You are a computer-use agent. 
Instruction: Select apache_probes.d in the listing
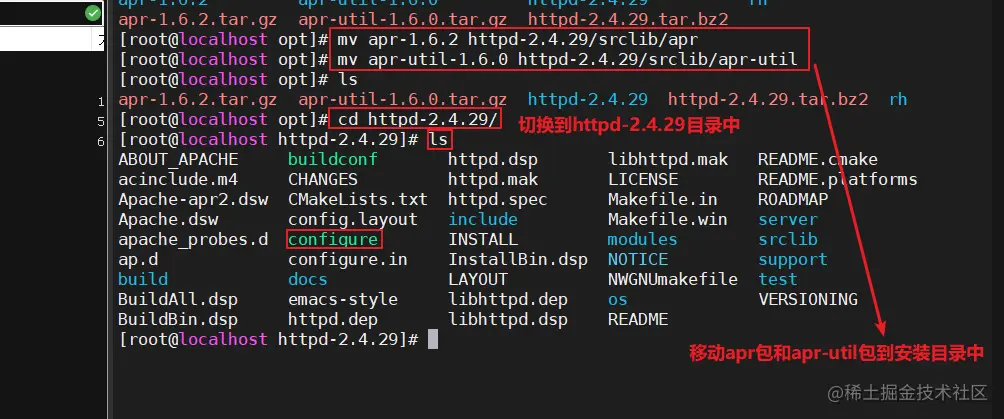193,240
